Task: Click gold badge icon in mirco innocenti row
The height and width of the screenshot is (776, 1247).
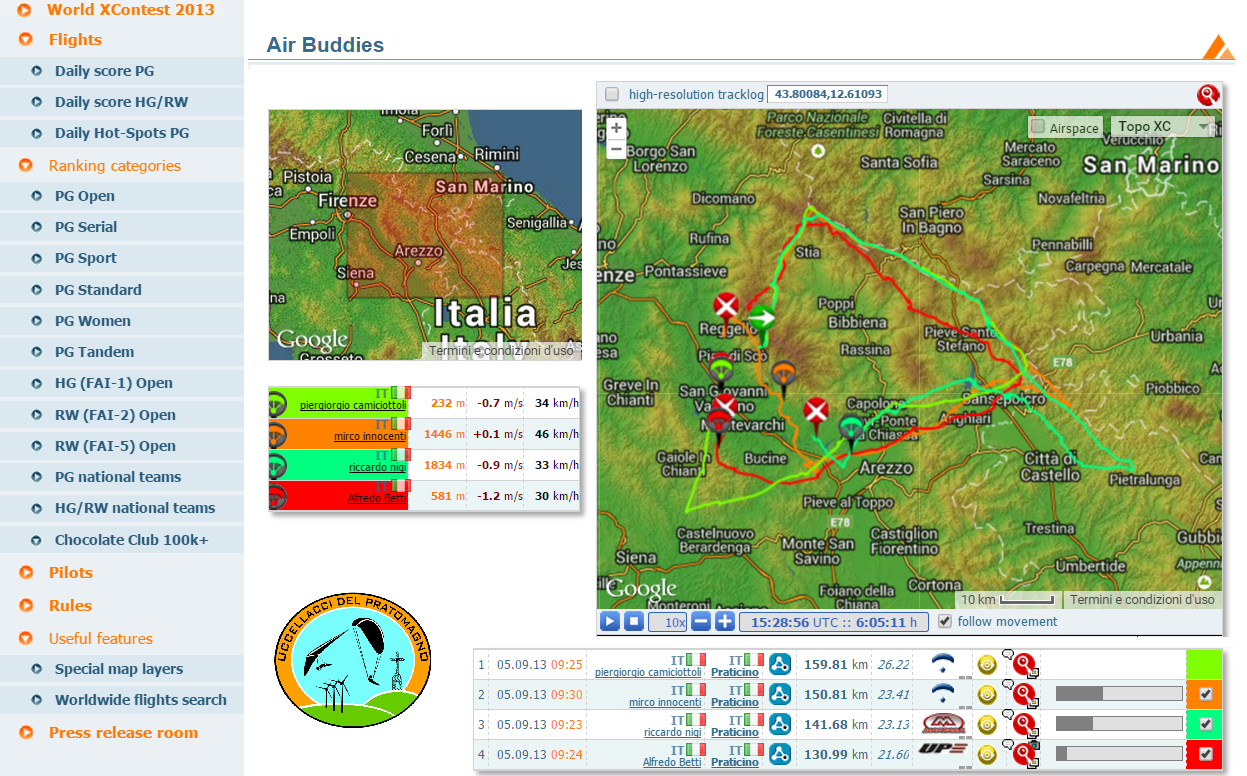Action: coord(987,694)
